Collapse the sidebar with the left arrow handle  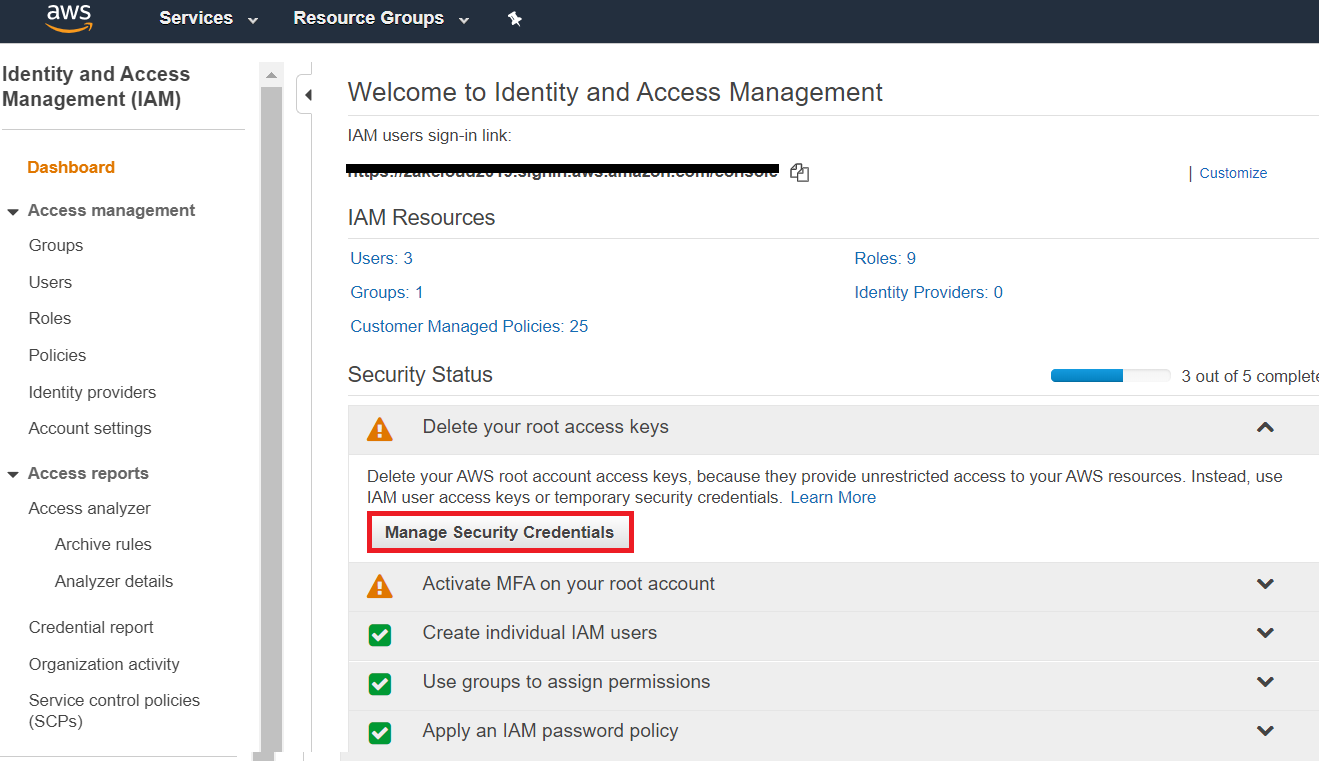point(308,95)
